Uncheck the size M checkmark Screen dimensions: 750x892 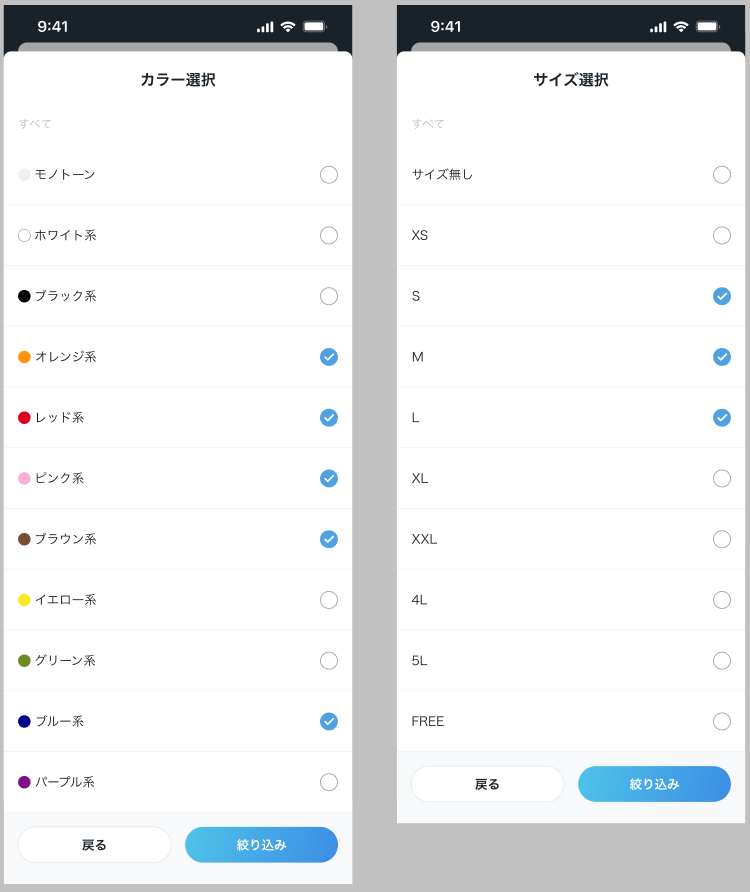coord(722,357)
